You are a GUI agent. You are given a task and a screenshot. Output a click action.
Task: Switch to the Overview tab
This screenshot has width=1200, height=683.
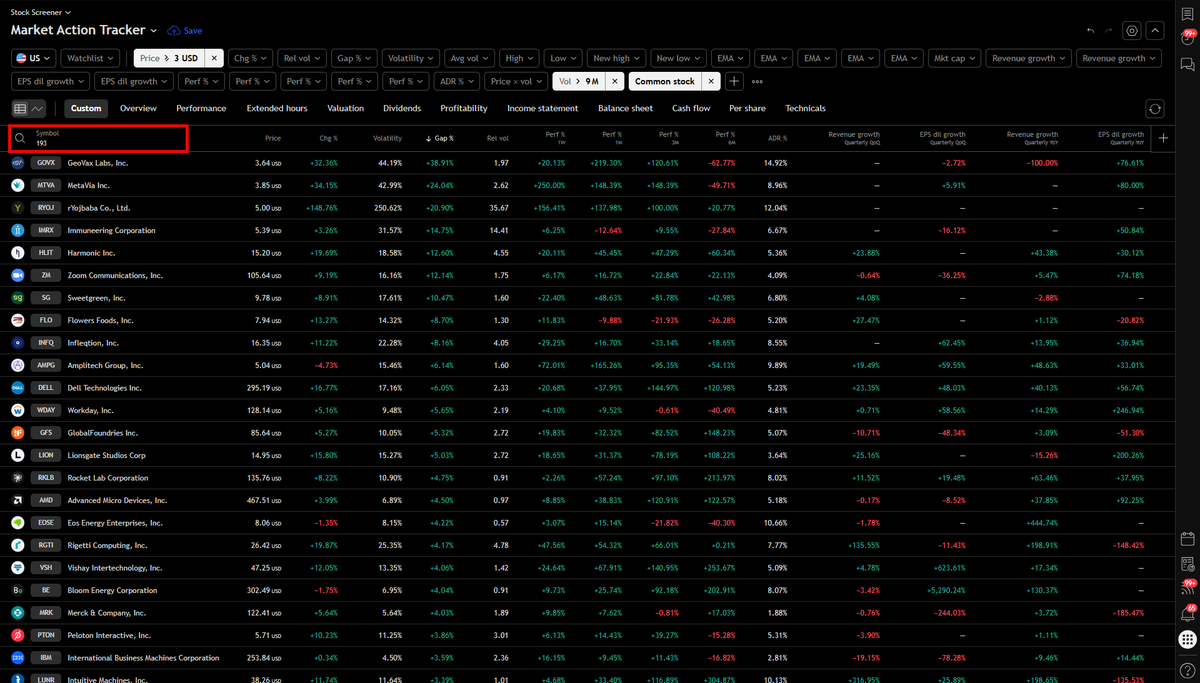pos(138,108)
